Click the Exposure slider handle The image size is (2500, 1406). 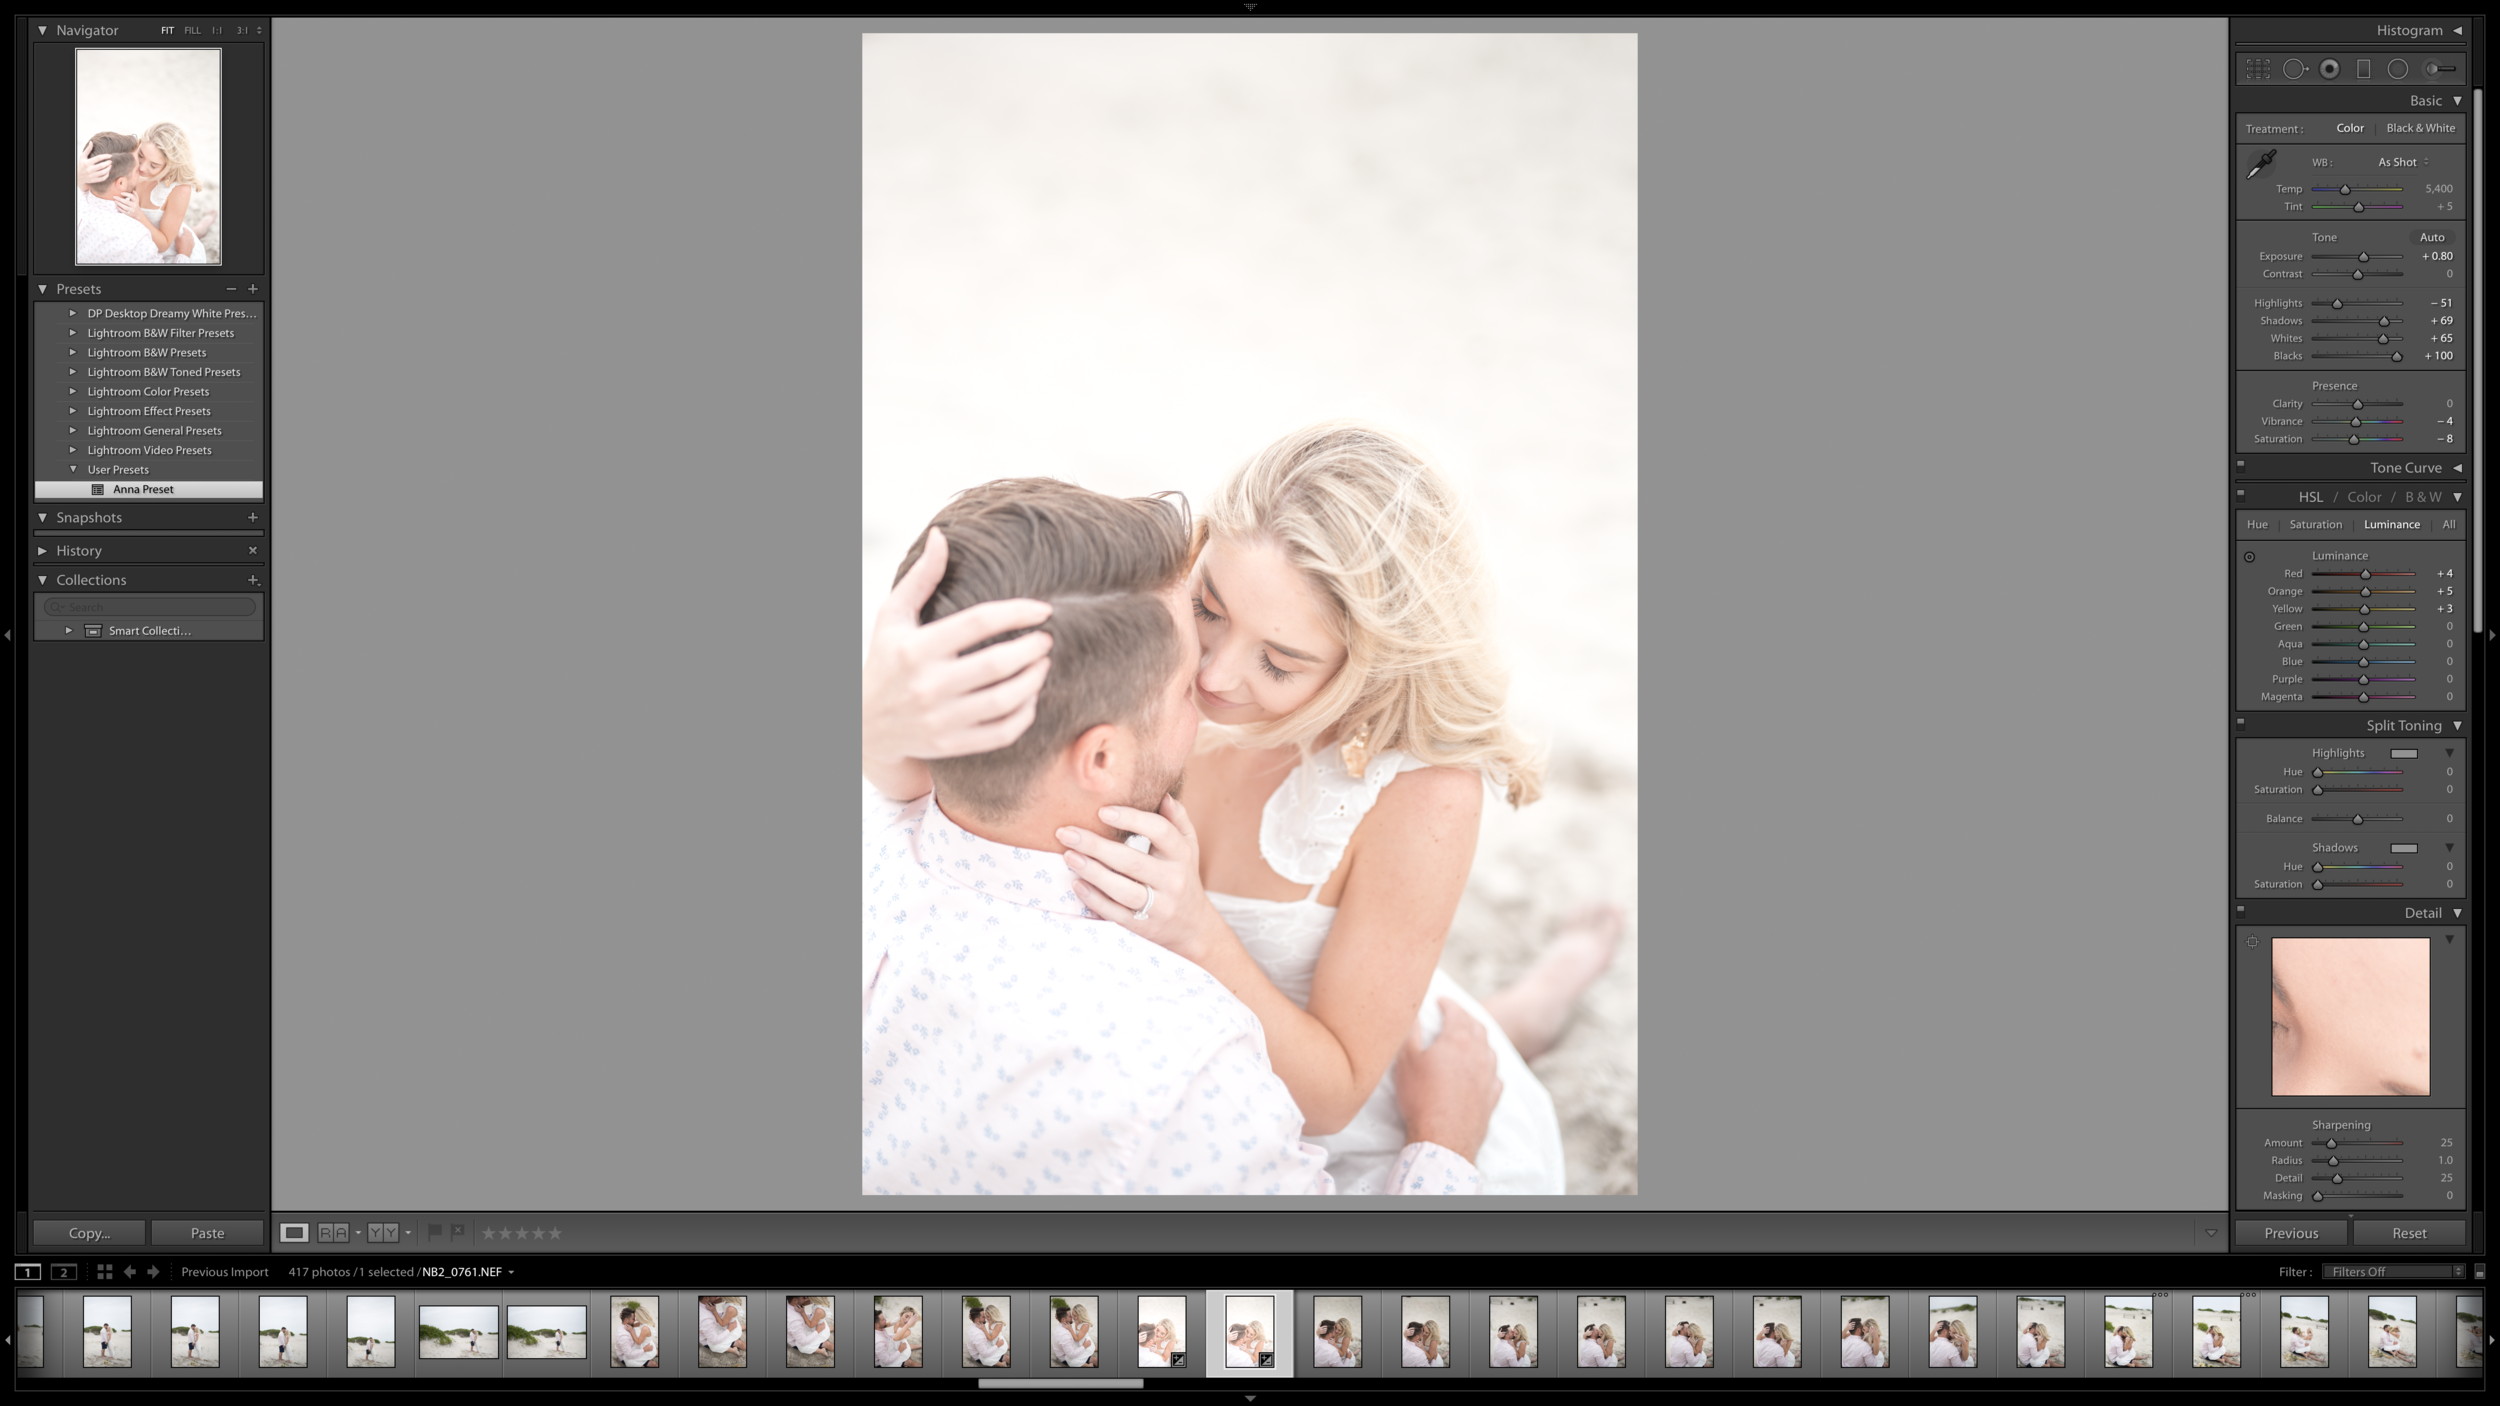click(x=2363, y=257)
